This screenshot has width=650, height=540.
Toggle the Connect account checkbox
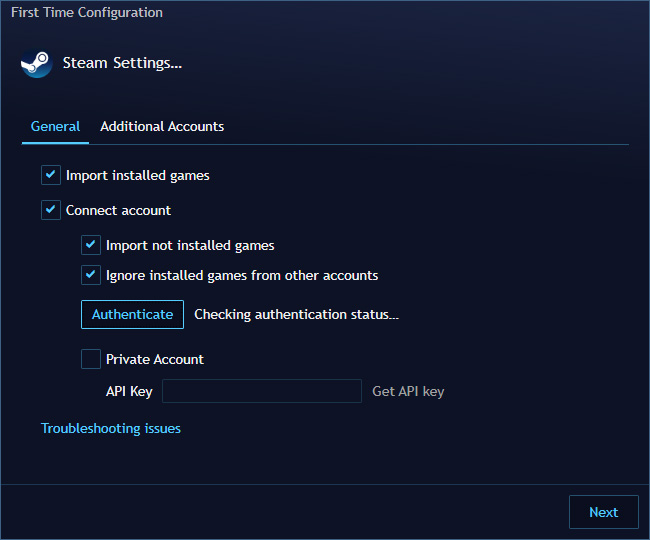(x=51, y=210)
